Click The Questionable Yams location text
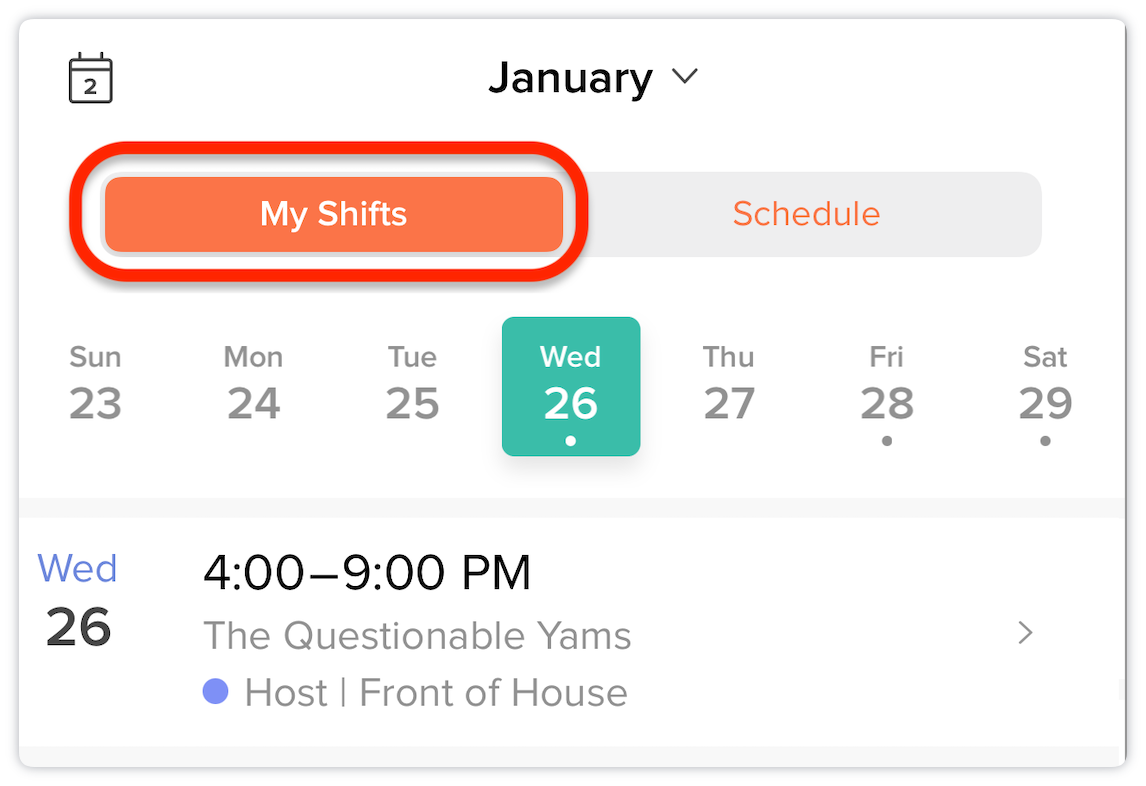1146x786 pixels. tap(417, 635)
